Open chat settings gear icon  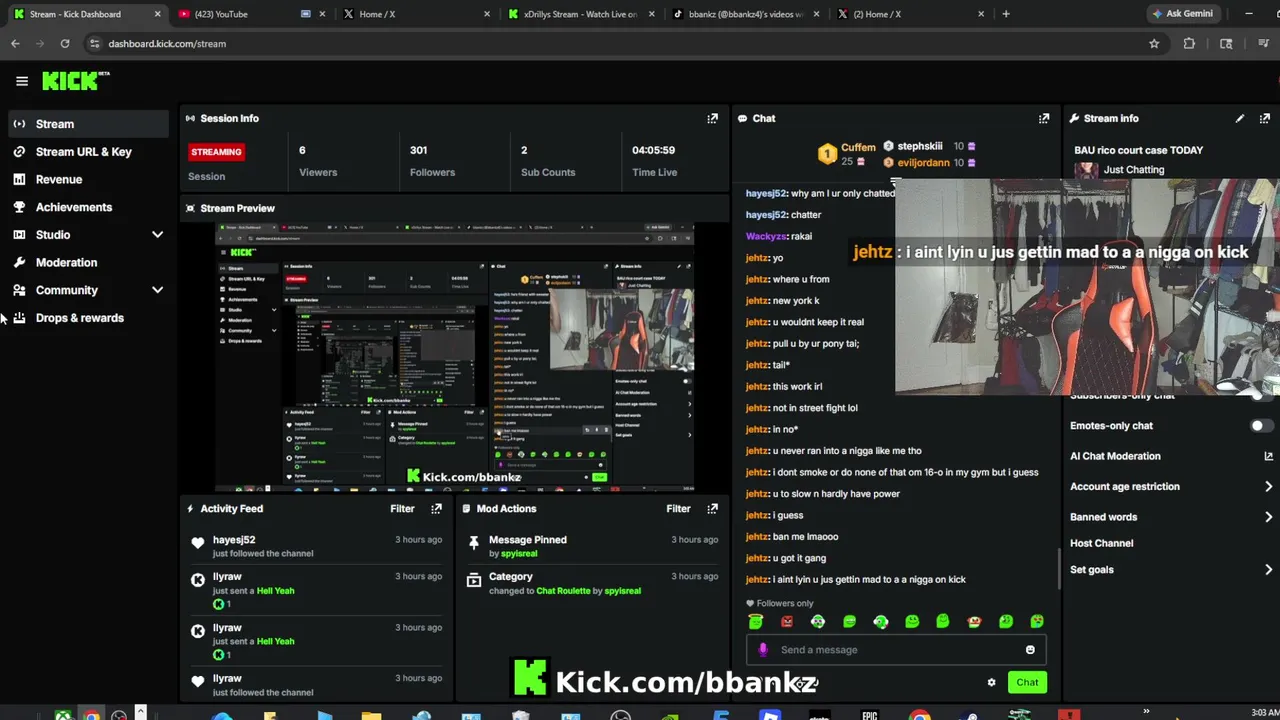click(991, 682)
